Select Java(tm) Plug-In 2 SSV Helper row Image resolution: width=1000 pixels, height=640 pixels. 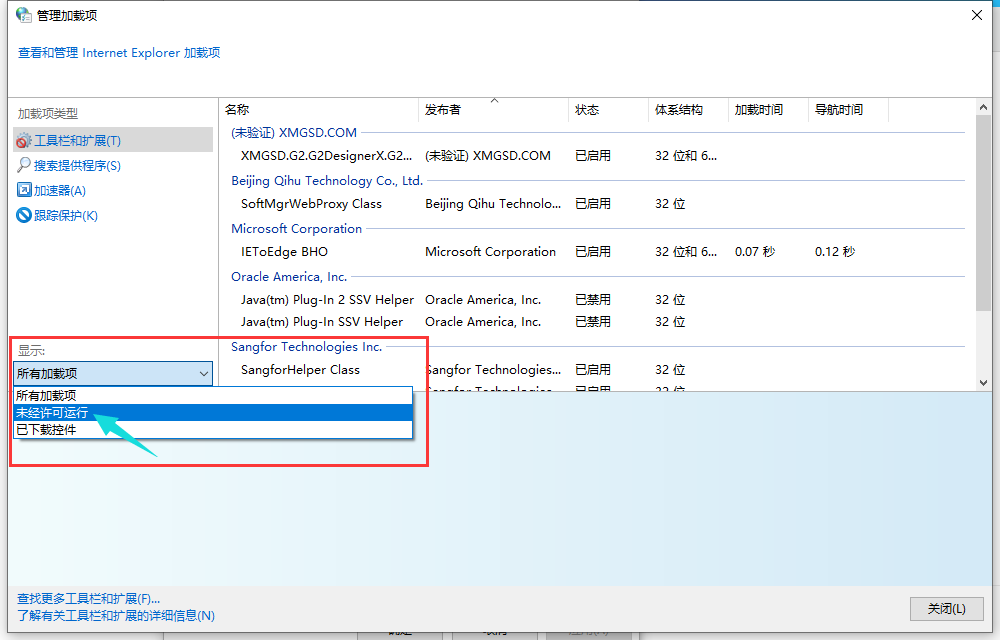pos(327,300)
